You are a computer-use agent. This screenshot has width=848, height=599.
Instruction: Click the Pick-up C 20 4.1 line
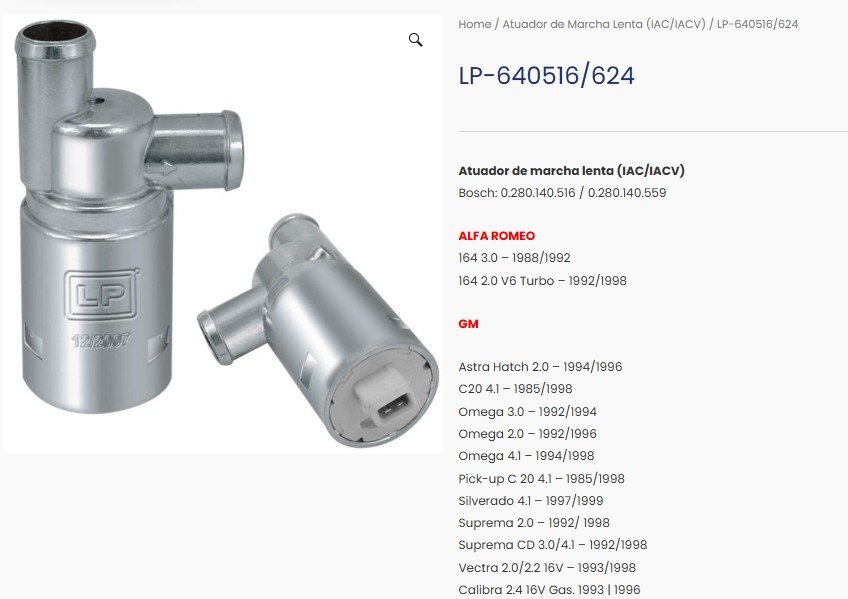(x=541, y=478)
